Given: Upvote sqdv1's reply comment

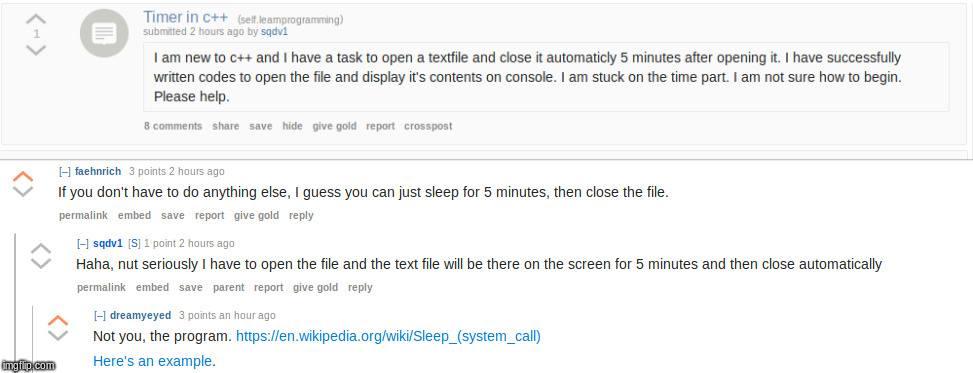Looking at the screenshot, I should [41, 248].
